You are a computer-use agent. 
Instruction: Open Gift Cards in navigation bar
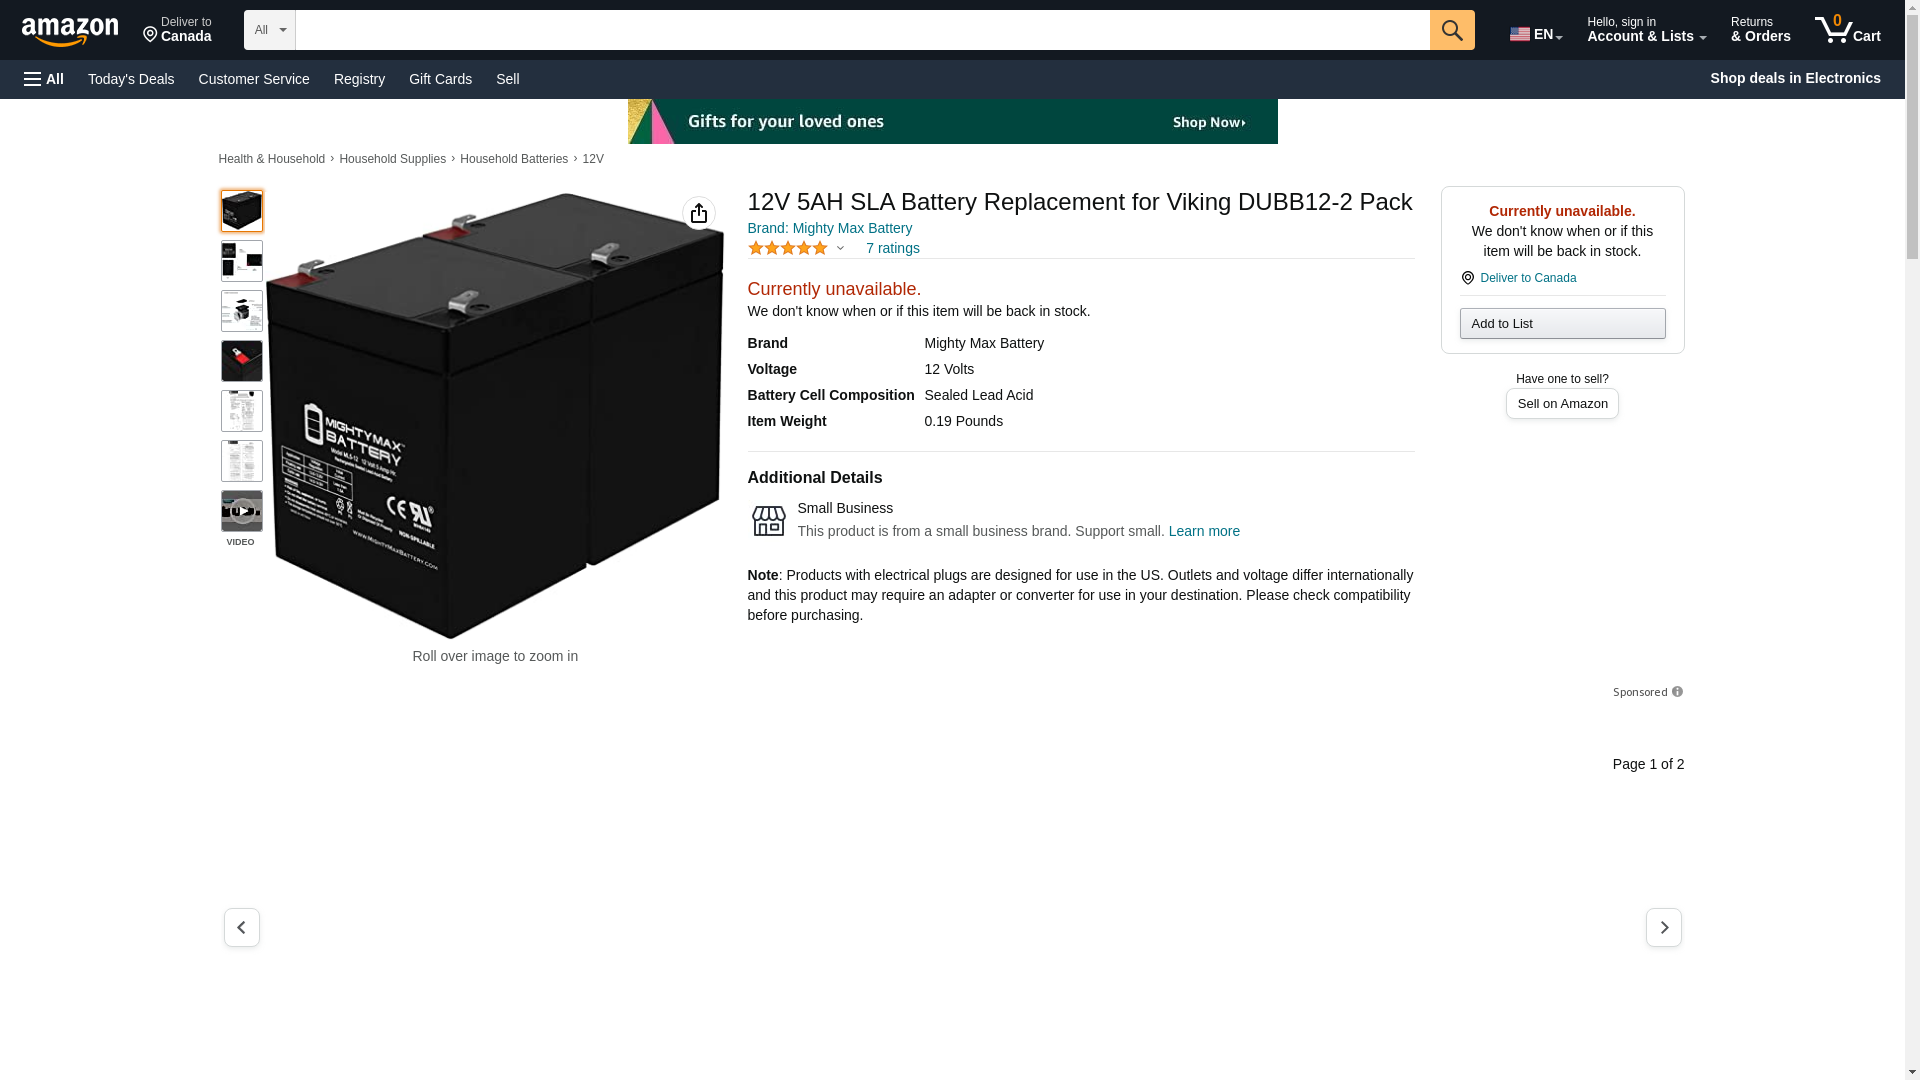pos(440,79)
